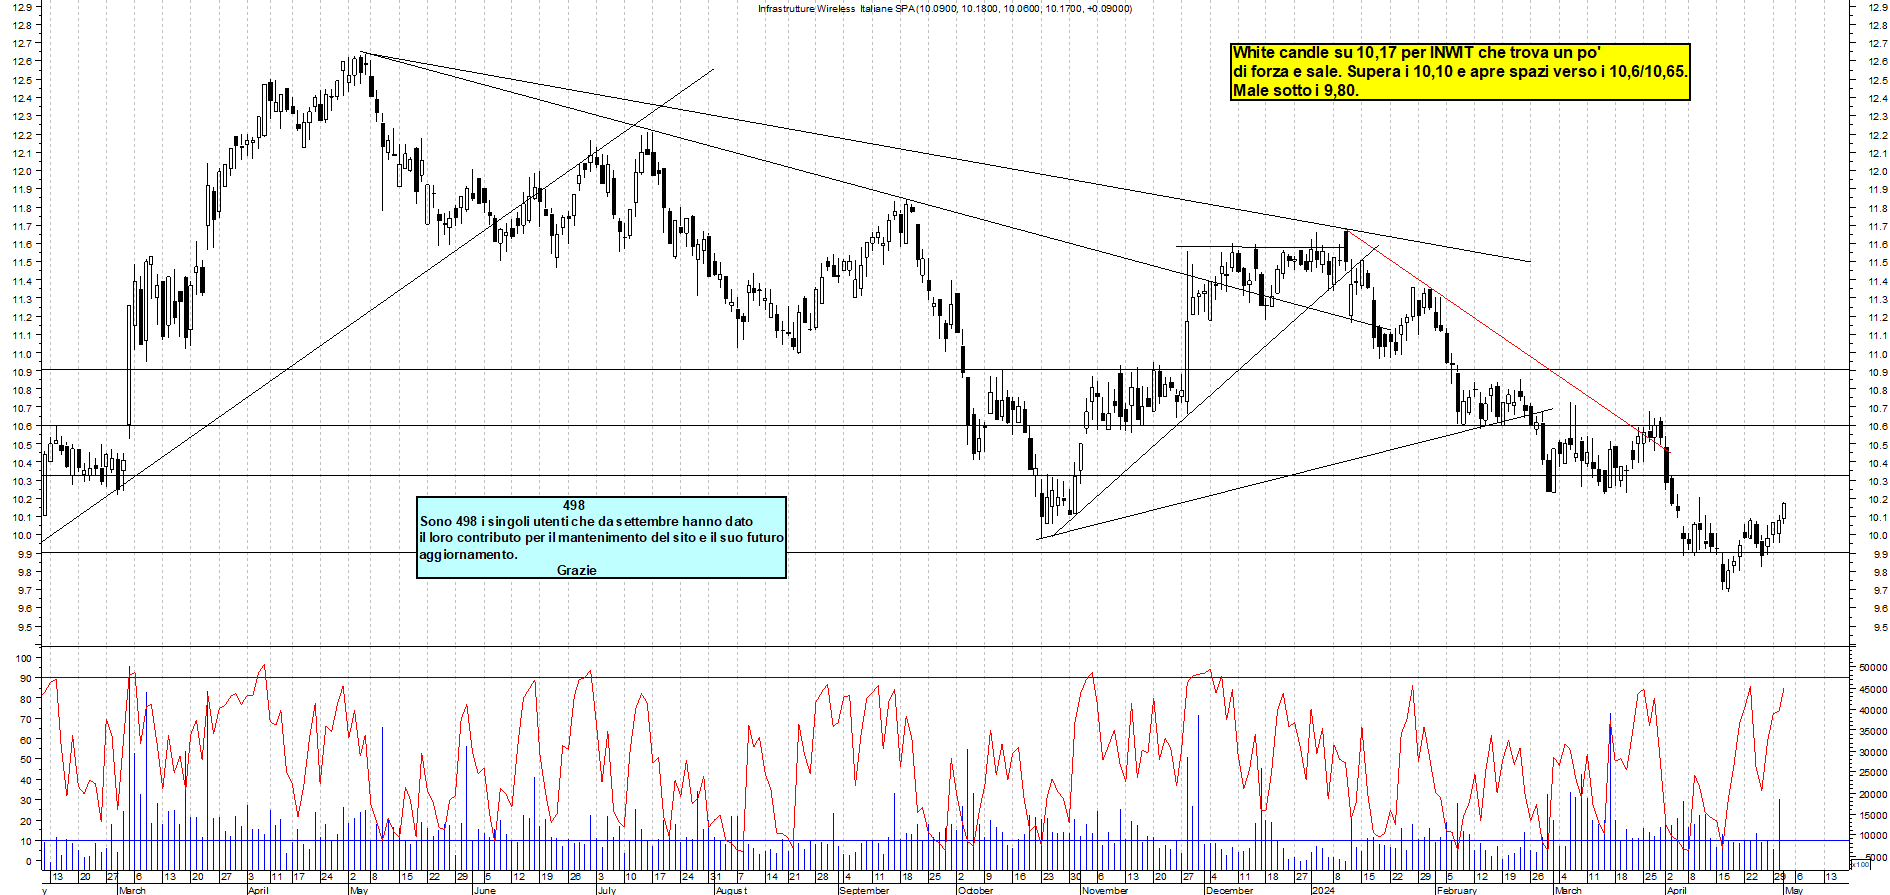Click the 50000 volume axis label
1890x895 pixels.
(1873, 667)
